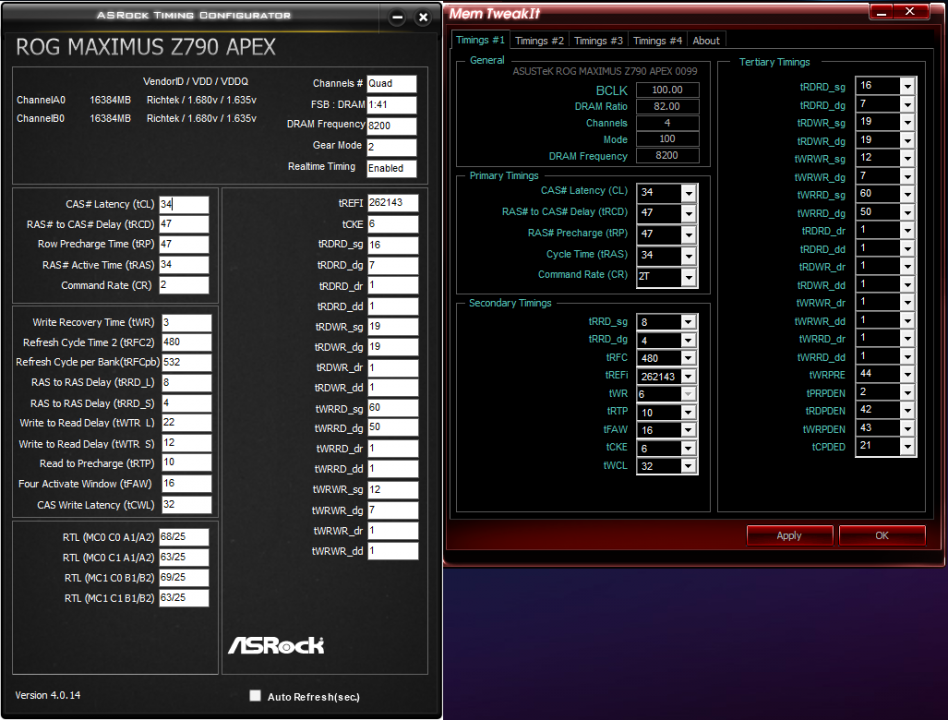The image size is (948, 720).
Task: Switch to the Timings #4 tab
Action: pos(657,40)
